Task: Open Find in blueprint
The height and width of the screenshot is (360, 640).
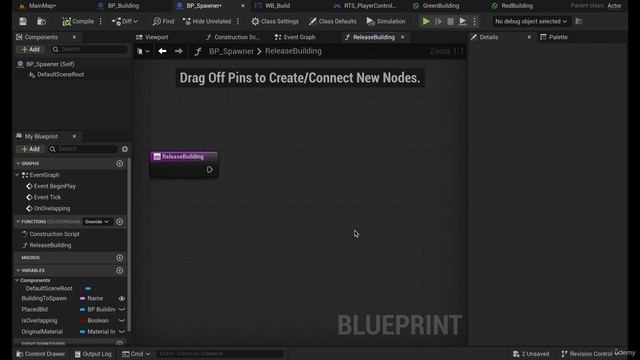Action: 163,21
